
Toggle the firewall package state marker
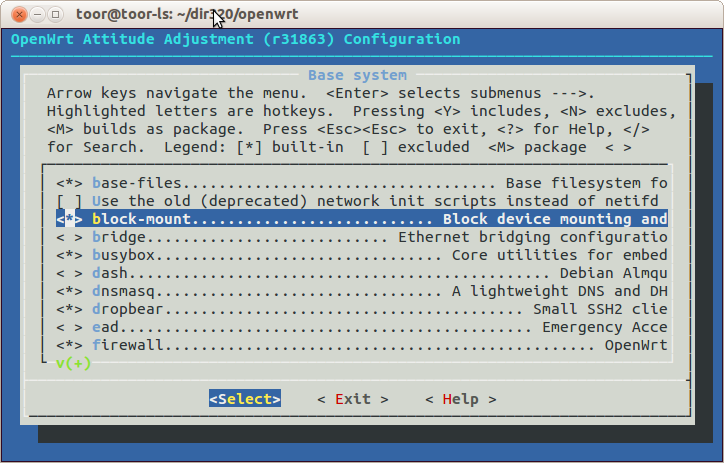point(69,345)
